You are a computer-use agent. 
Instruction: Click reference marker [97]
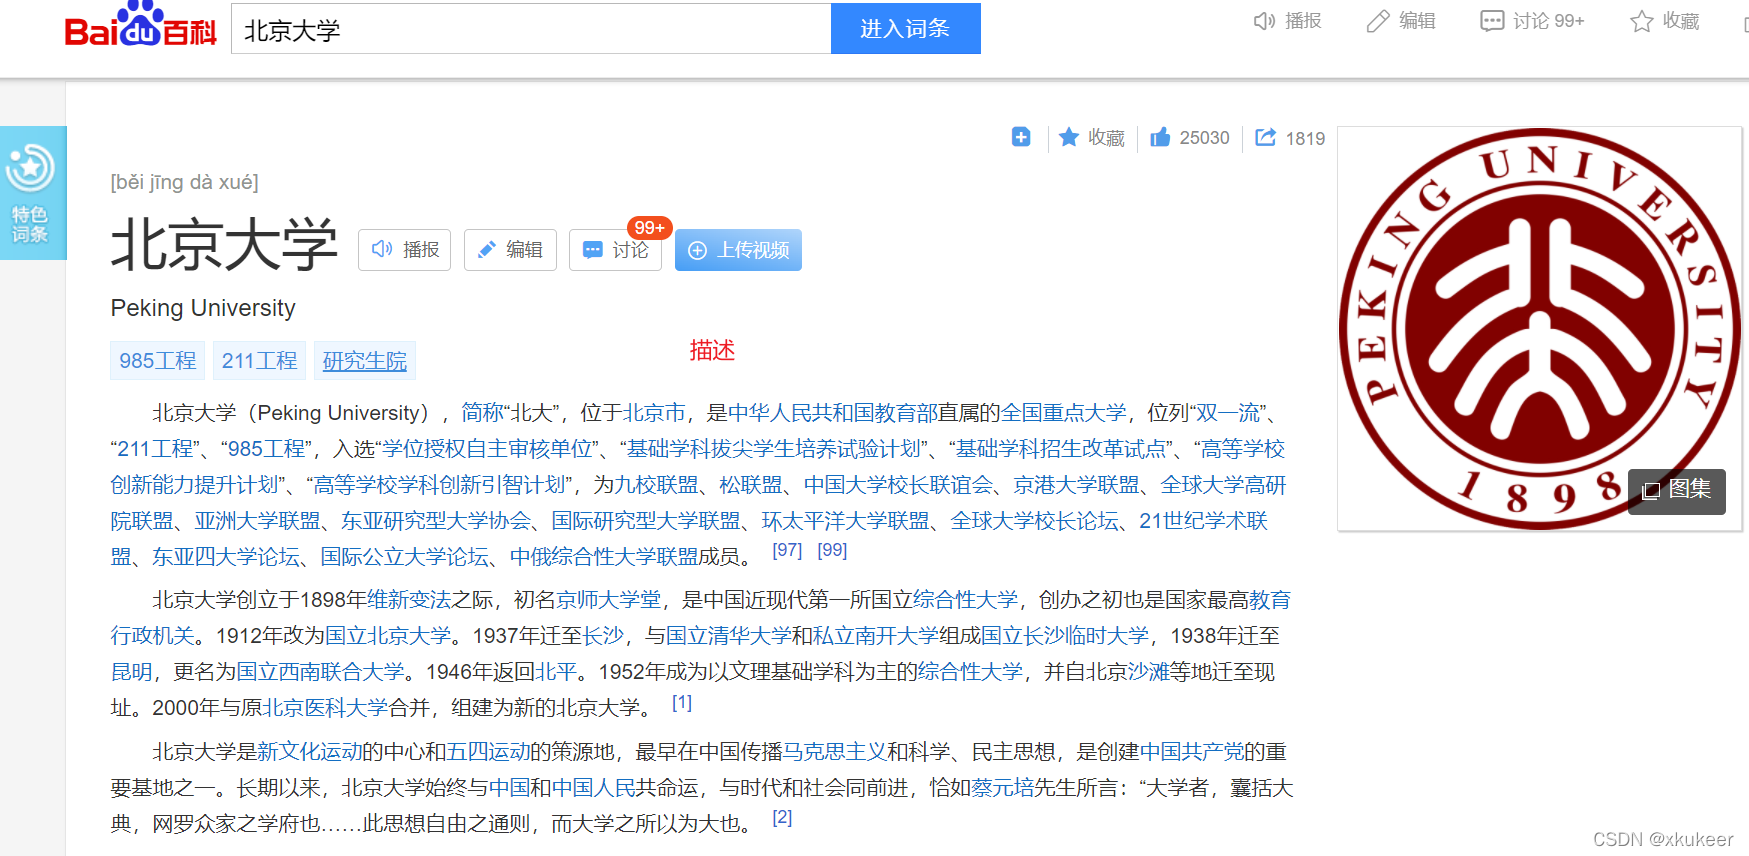click(x=788, y=550)
